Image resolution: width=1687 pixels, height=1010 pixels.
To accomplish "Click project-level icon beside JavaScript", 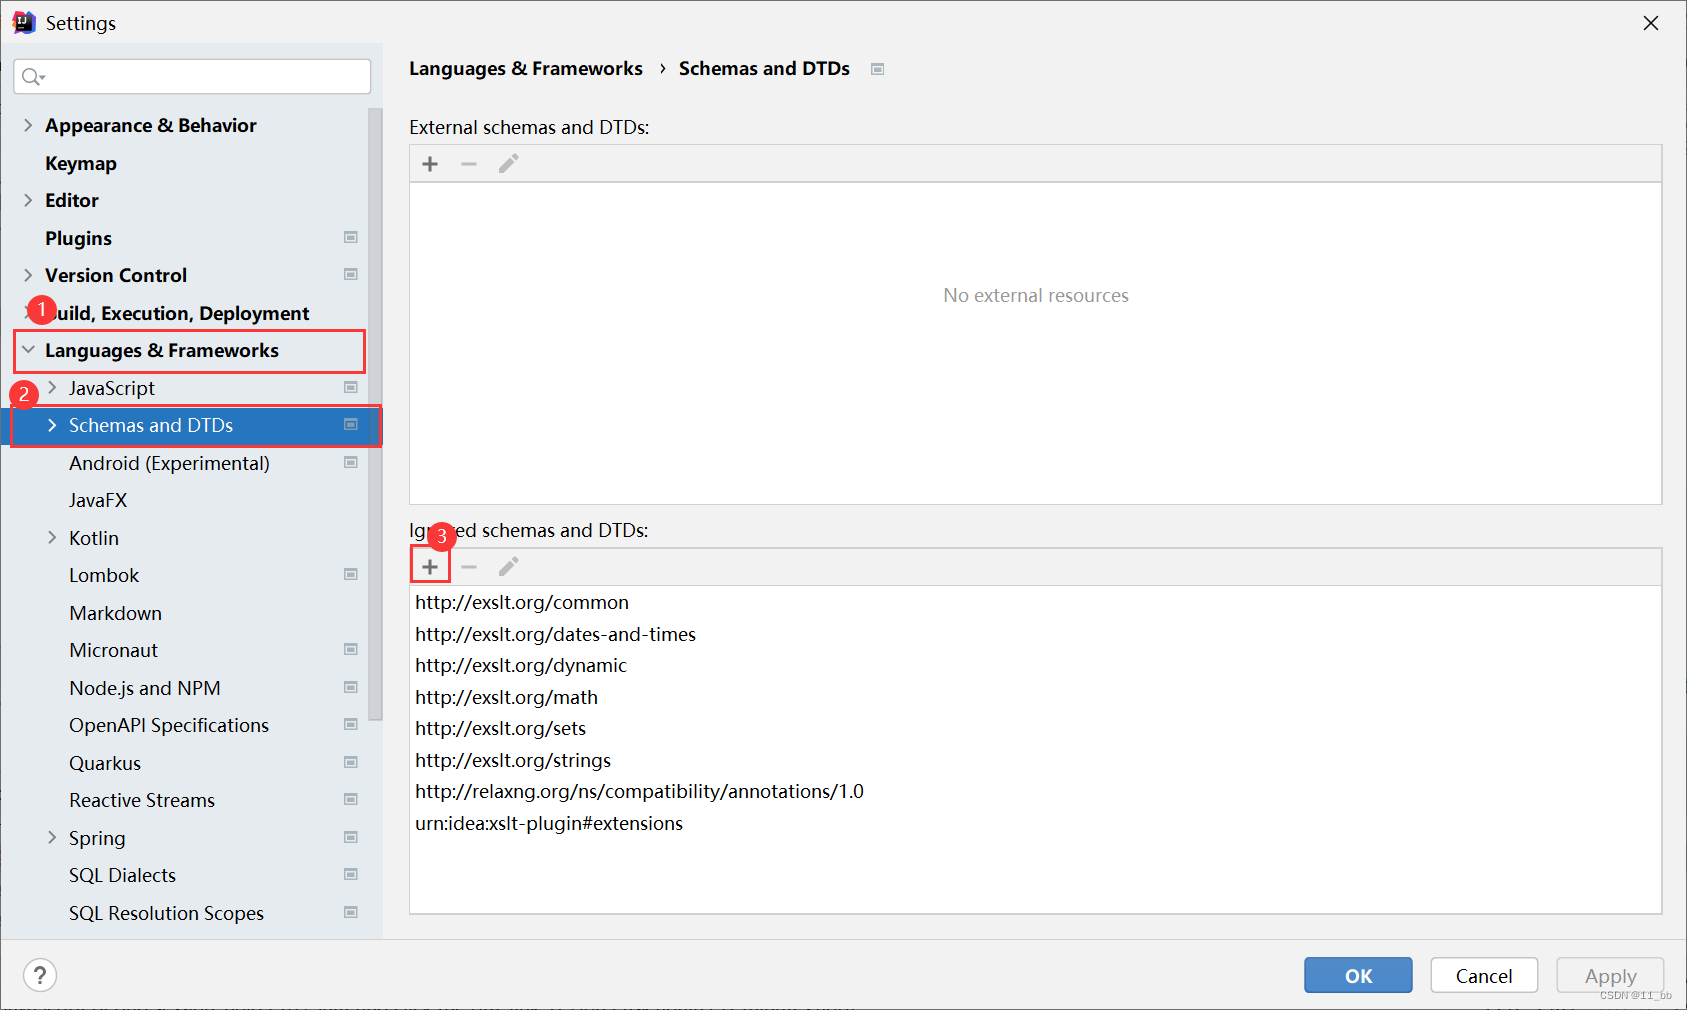I will click(x=351, y=387).
